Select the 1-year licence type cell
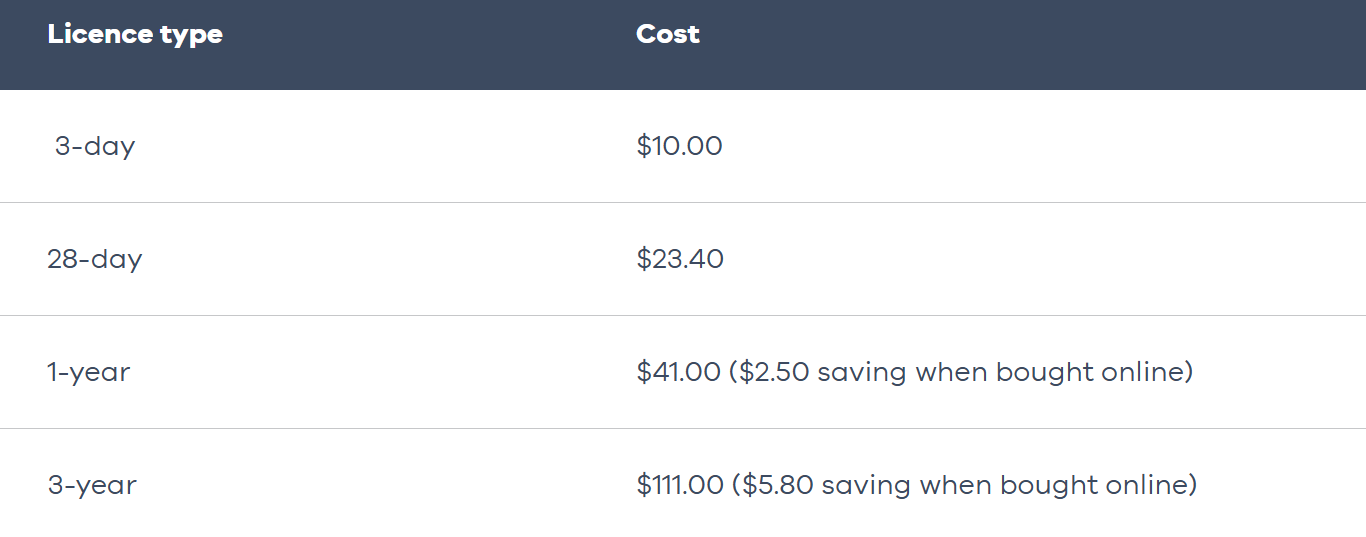The width and height of the screenshot is (1366, 537). click(x=89, y=372)
